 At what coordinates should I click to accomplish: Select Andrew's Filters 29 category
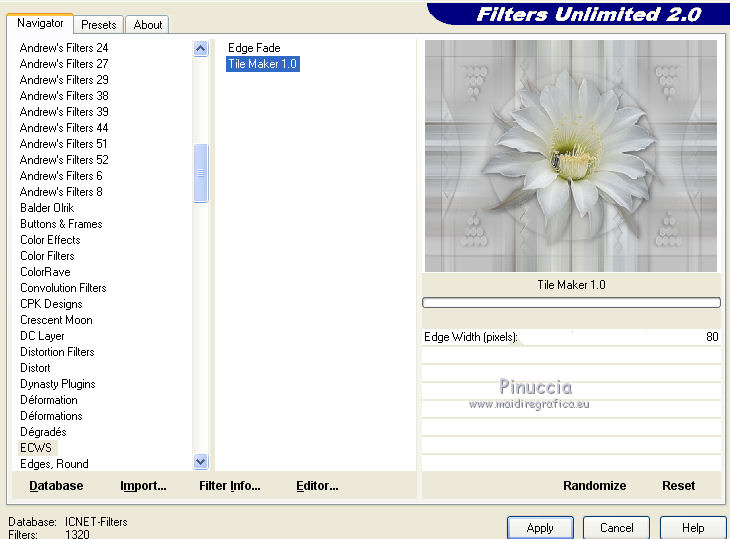64,80
